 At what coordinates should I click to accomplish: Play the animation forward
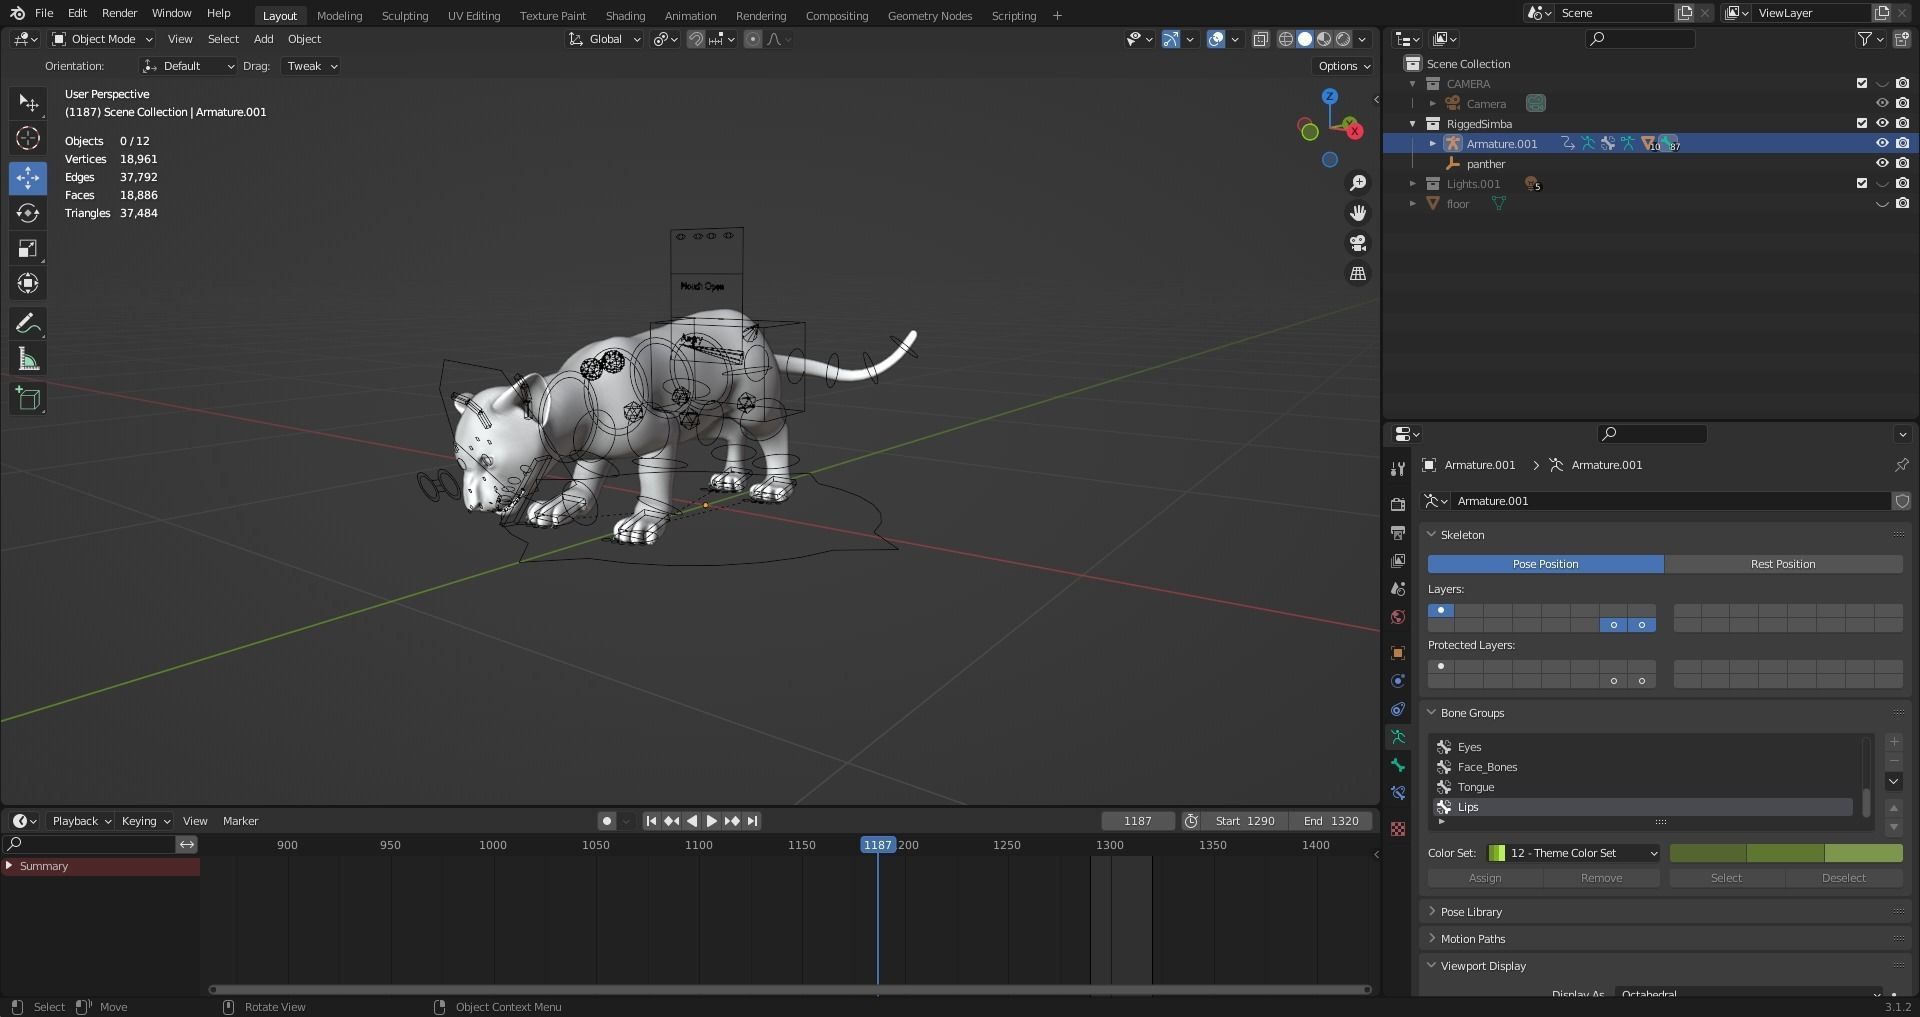point(711,821)
